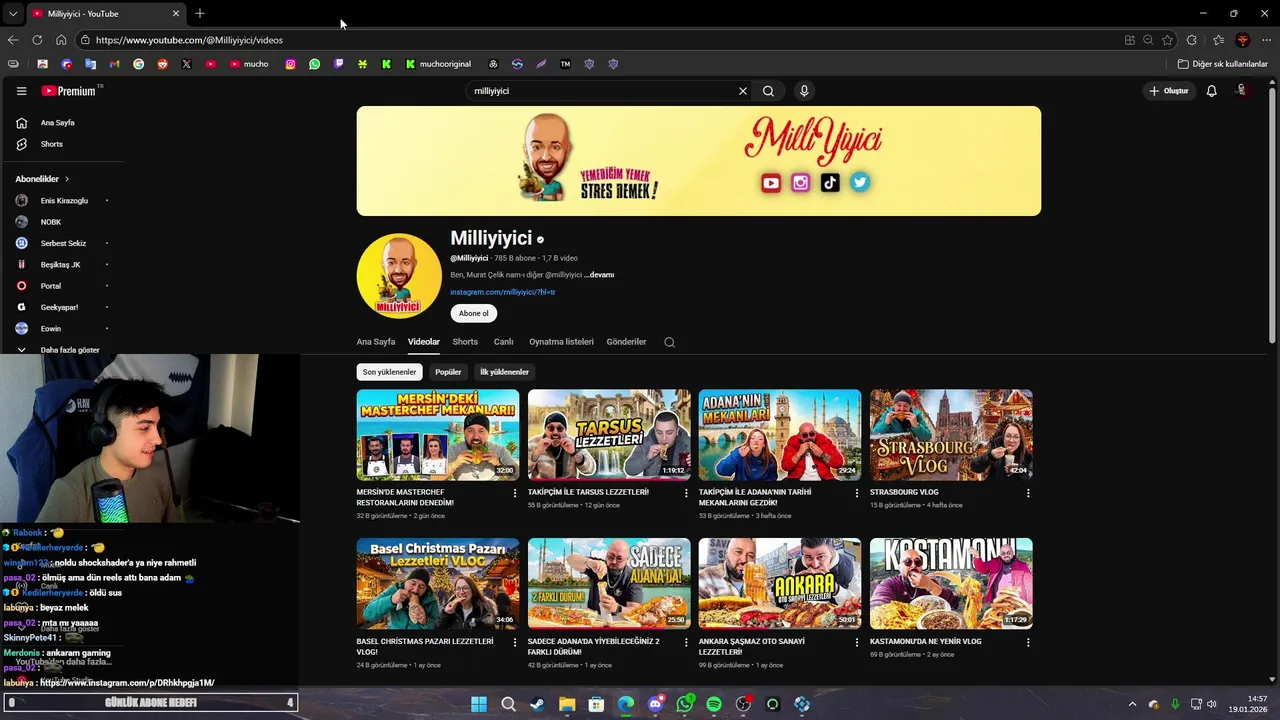Switch to channel Shorts tab

click(465, 342)
